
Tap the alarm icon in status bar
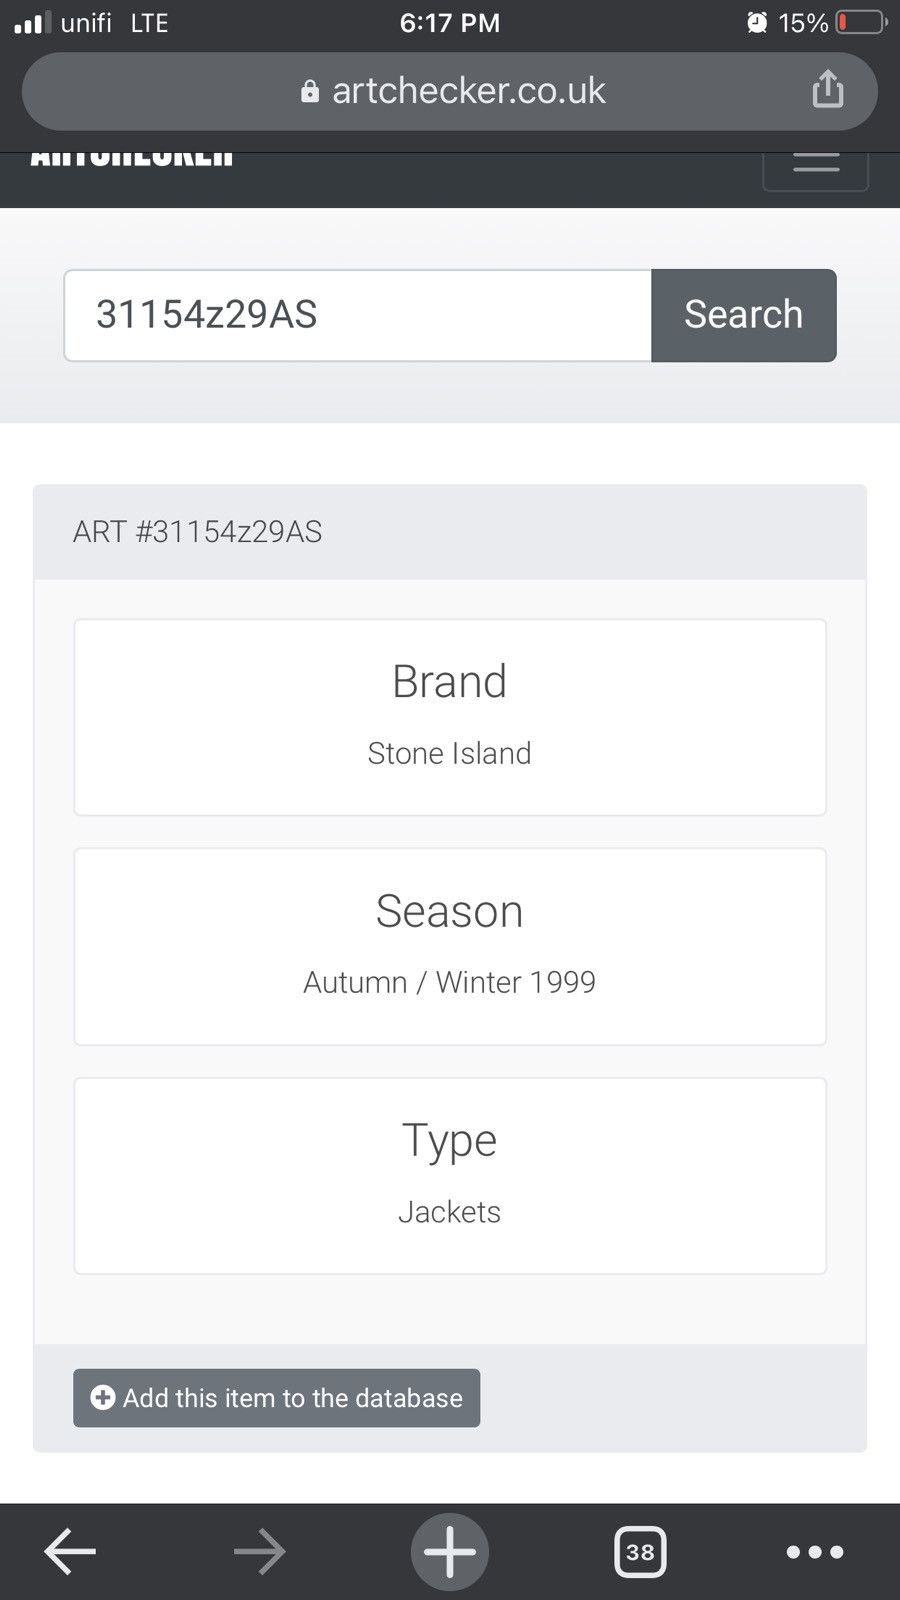(x=757, y=22)
